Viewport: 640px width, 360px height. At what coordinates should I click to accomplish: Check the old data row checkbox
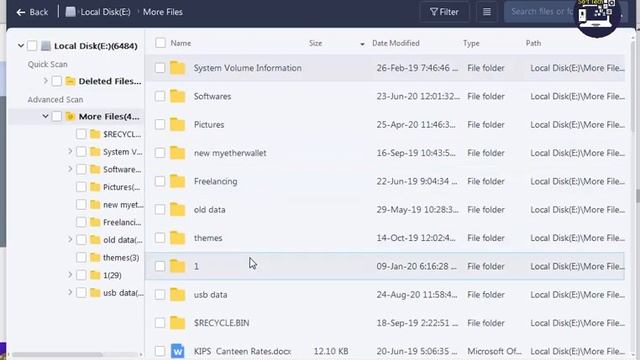160,209
